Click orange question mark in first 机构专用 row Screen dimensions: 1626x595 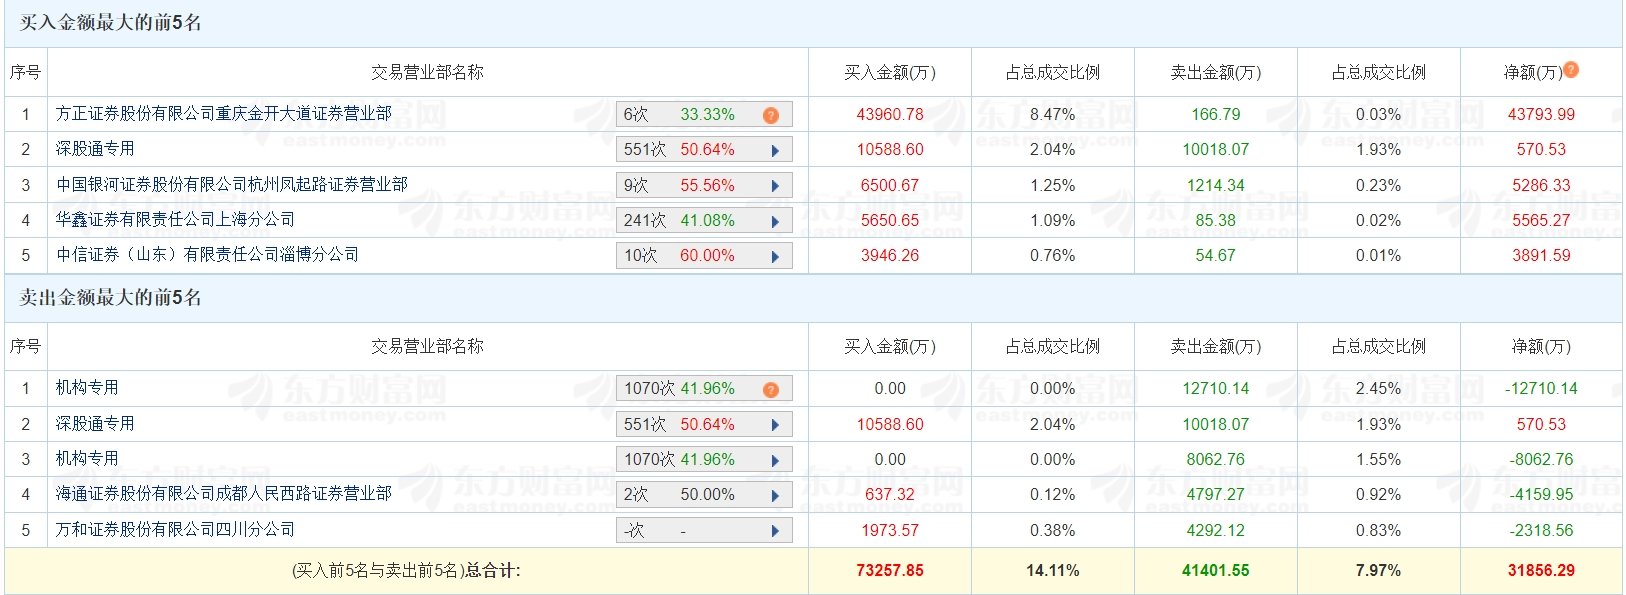[x=770, y=389]
